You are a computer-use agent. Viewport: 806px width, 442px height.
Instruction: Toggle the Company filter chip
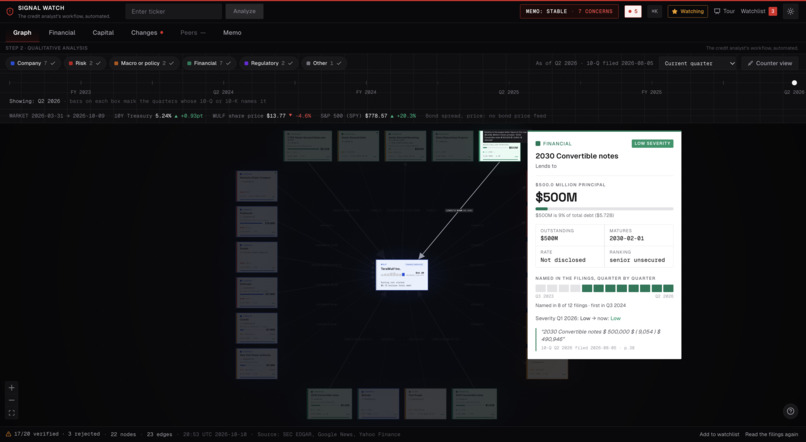pyautogui.click(x=33, y=63)
